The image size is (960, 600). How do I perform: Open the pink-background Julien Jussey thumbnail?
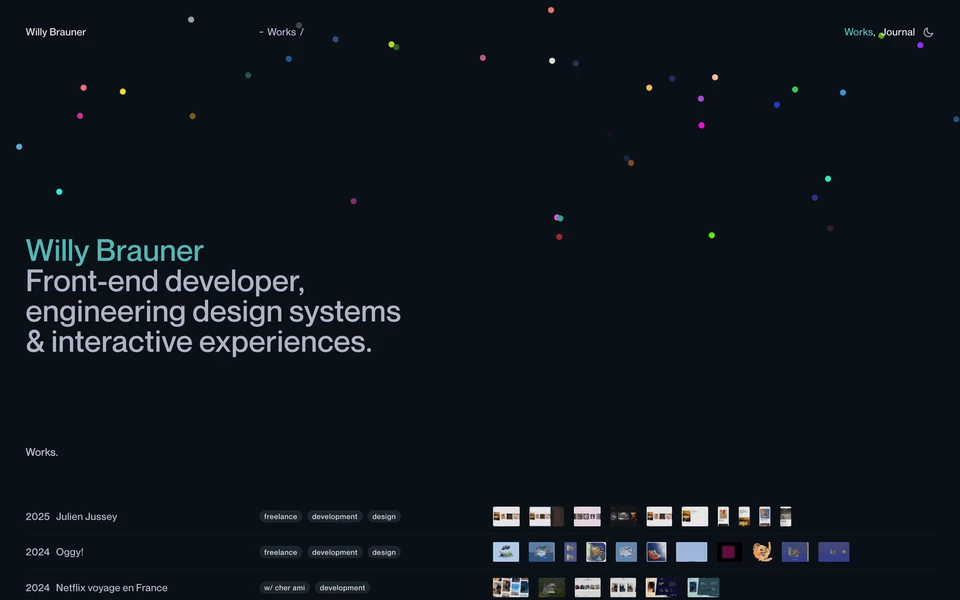(587, 516)
